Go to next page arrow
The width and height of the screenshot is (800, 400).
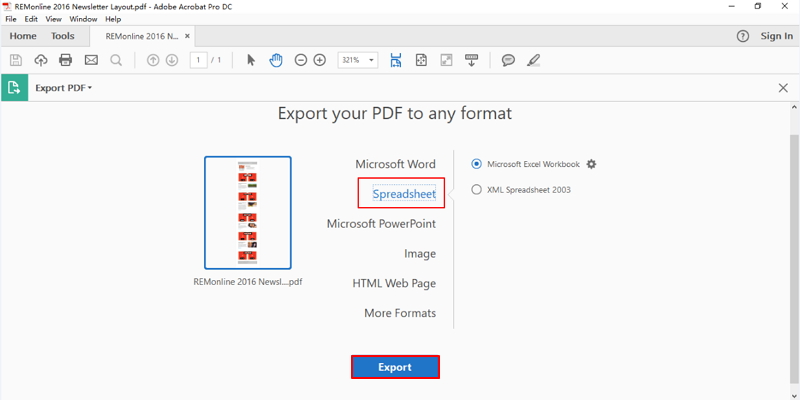(x=172, y=60)
